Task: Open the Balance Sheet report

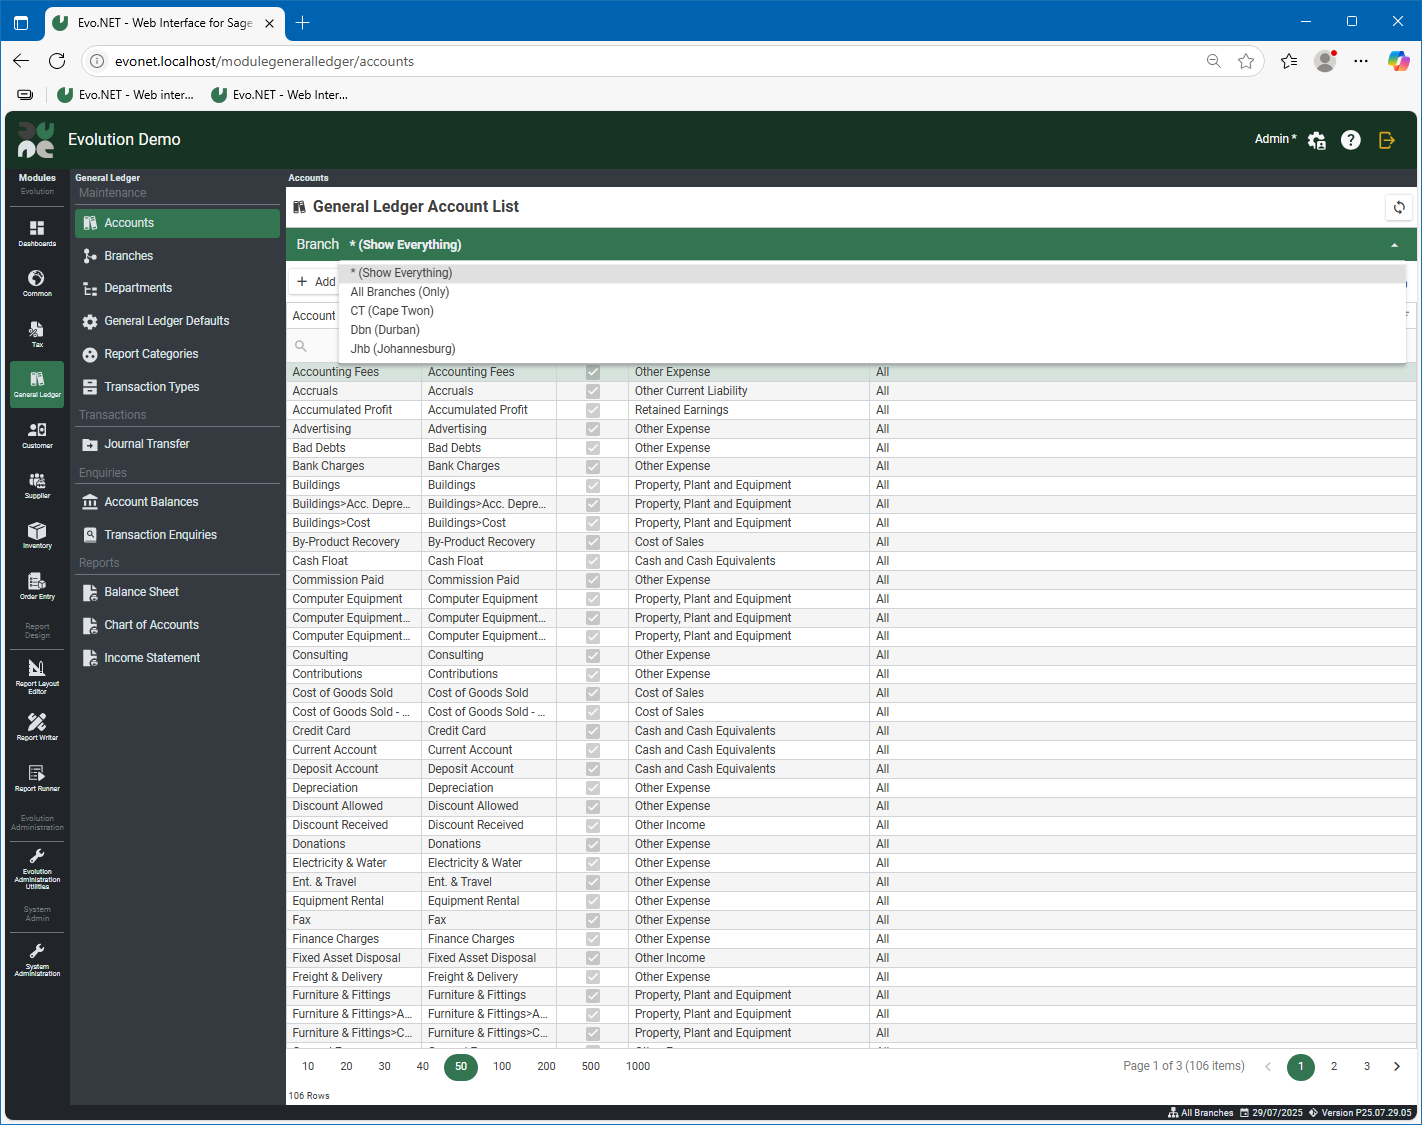Action: (x=177, y=592)
